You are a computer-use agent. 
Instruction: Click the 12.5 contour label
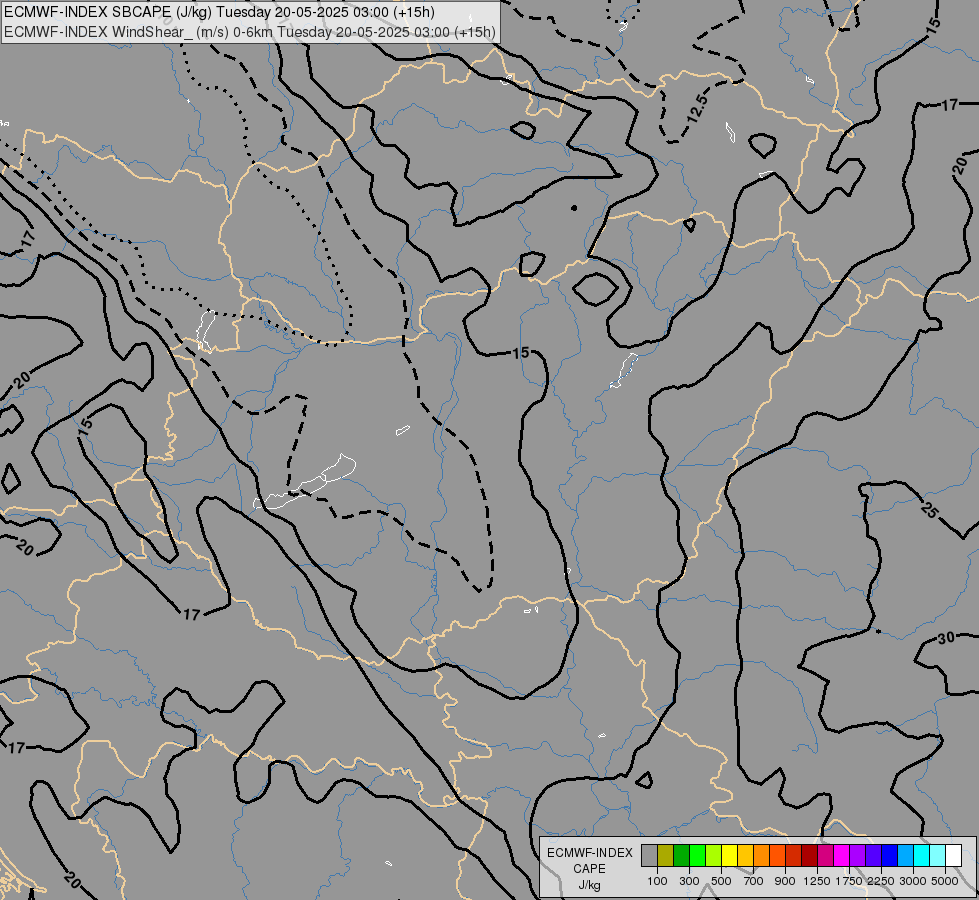click(697, 107)
